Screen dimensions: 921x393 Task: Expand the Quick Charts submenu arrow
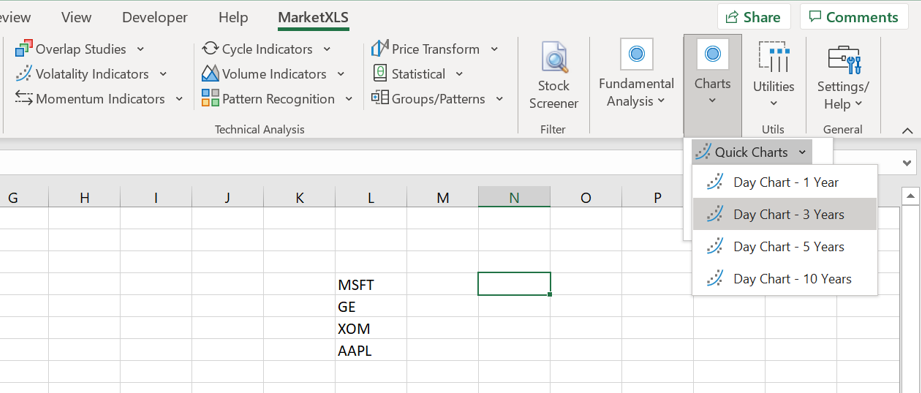(x=802, y=152)
